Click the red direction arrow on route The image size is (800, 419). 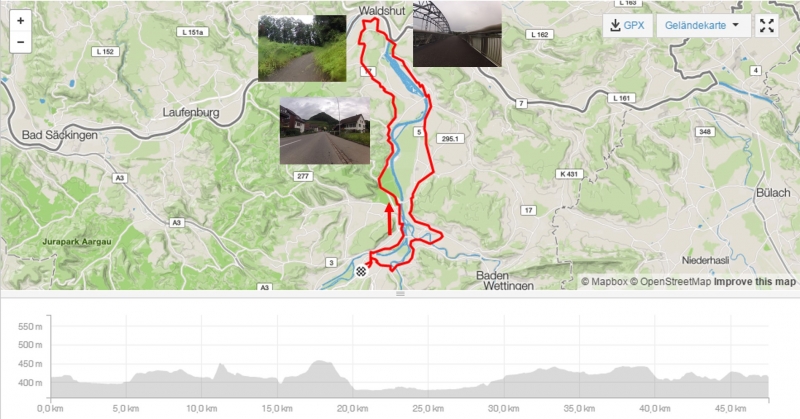tap(390, 219)
